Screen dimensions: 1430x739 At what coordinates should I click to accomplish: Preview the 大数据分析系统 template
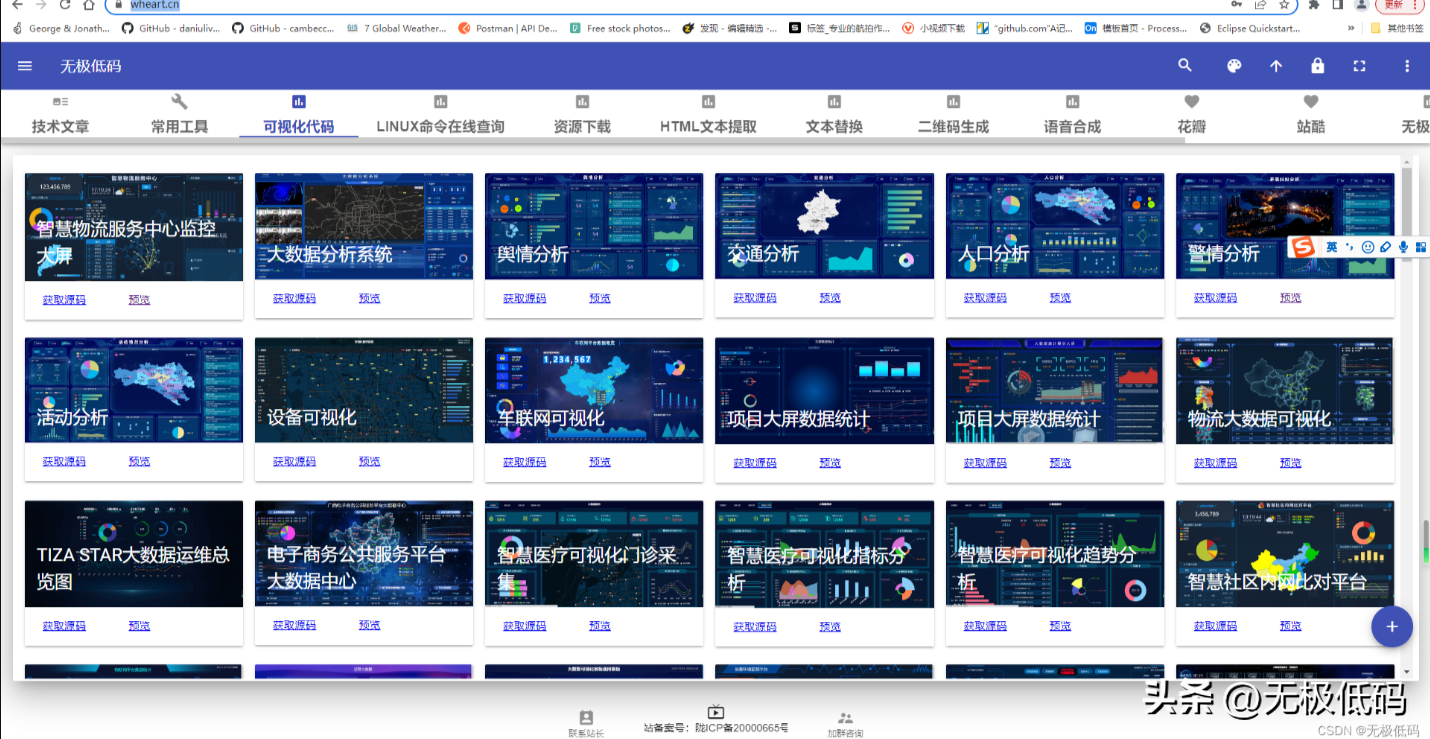click(x=369, y=298)
